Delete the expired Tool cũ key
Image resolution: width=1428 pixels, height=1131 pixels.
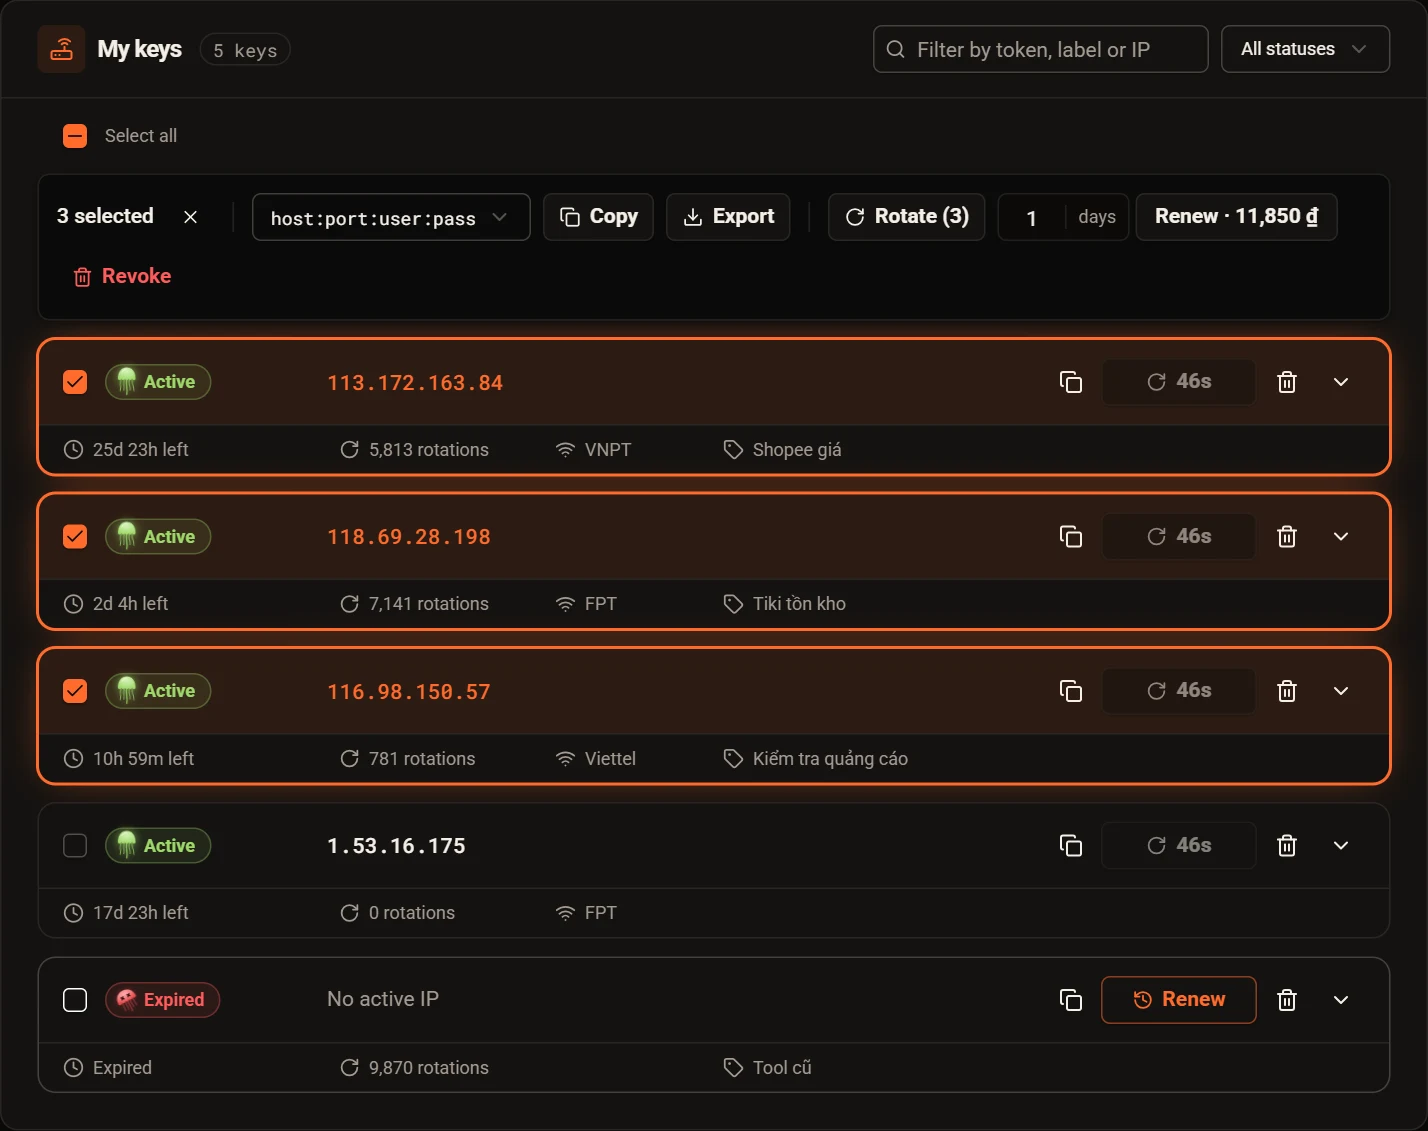click(x=1287, y=1000)
